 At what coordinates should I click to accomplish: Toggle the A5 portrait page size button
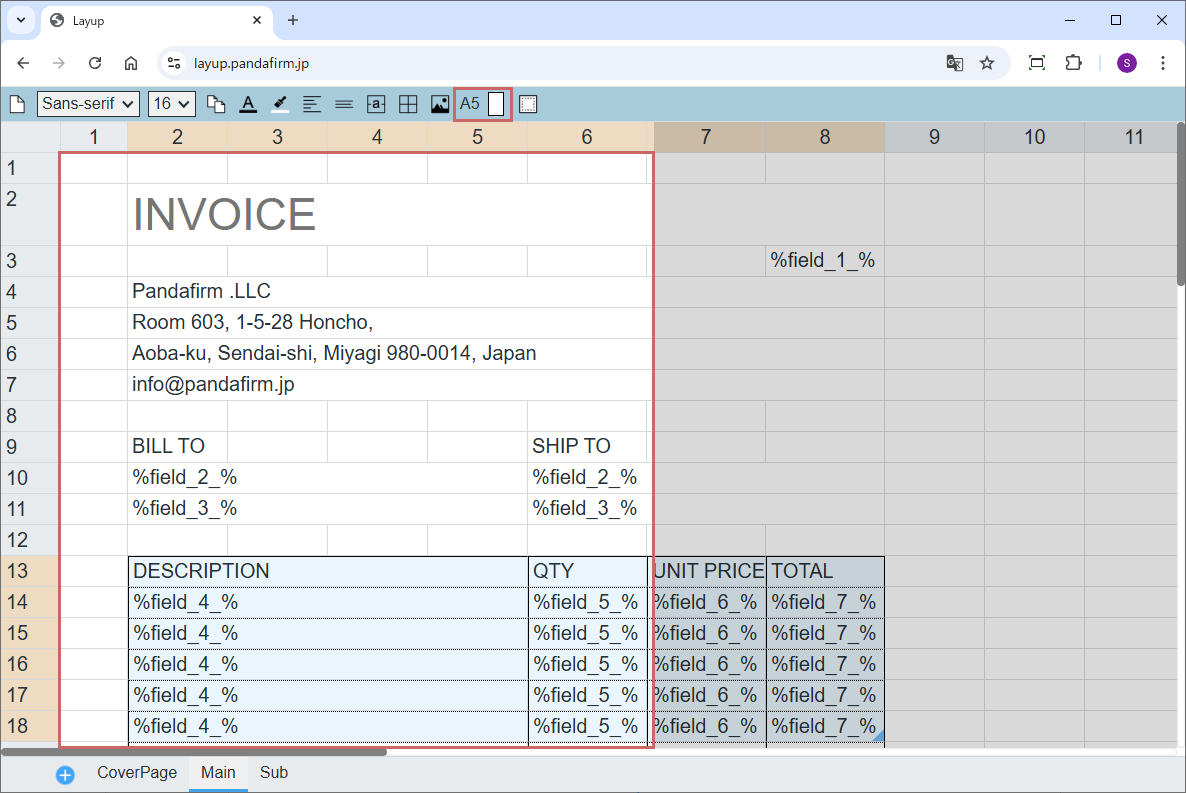coord(483,104)
